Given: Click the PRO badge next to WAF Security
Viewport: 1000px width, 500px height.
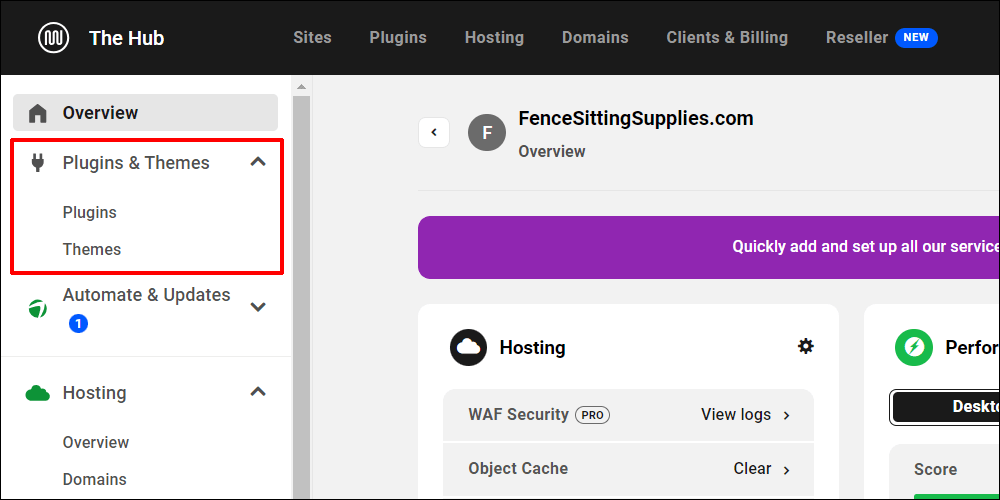Looking at the screenshot, I should (x=592, y=415).
